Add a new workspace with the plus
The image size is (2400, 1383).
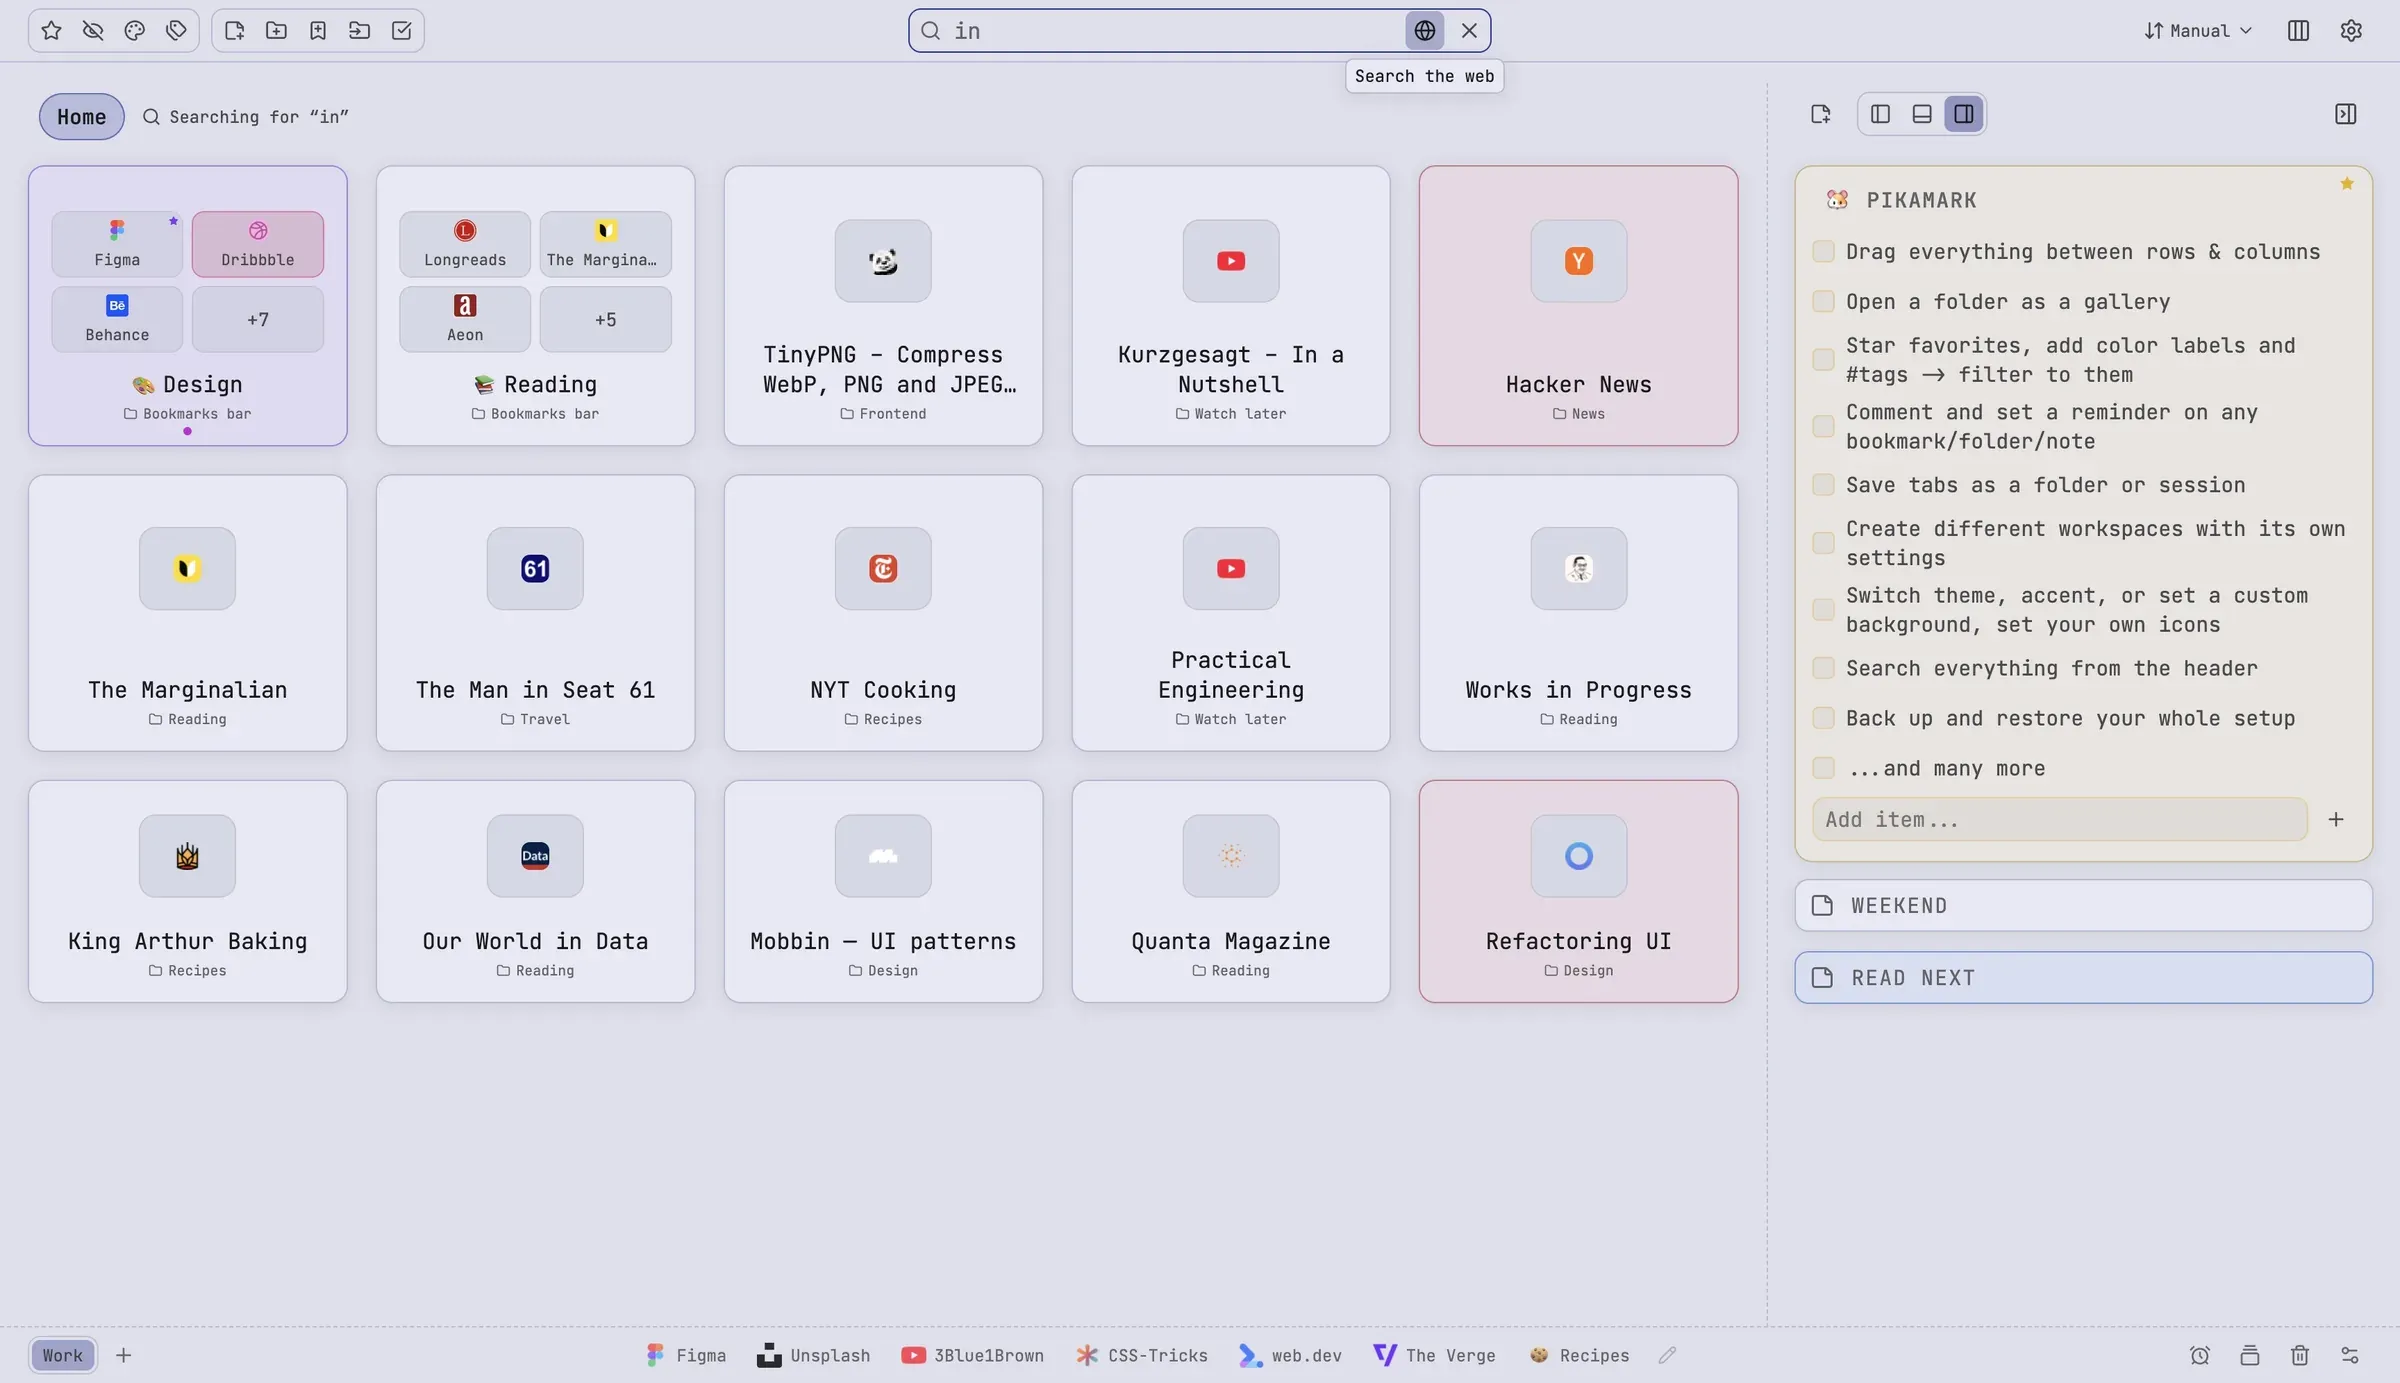123,1355
